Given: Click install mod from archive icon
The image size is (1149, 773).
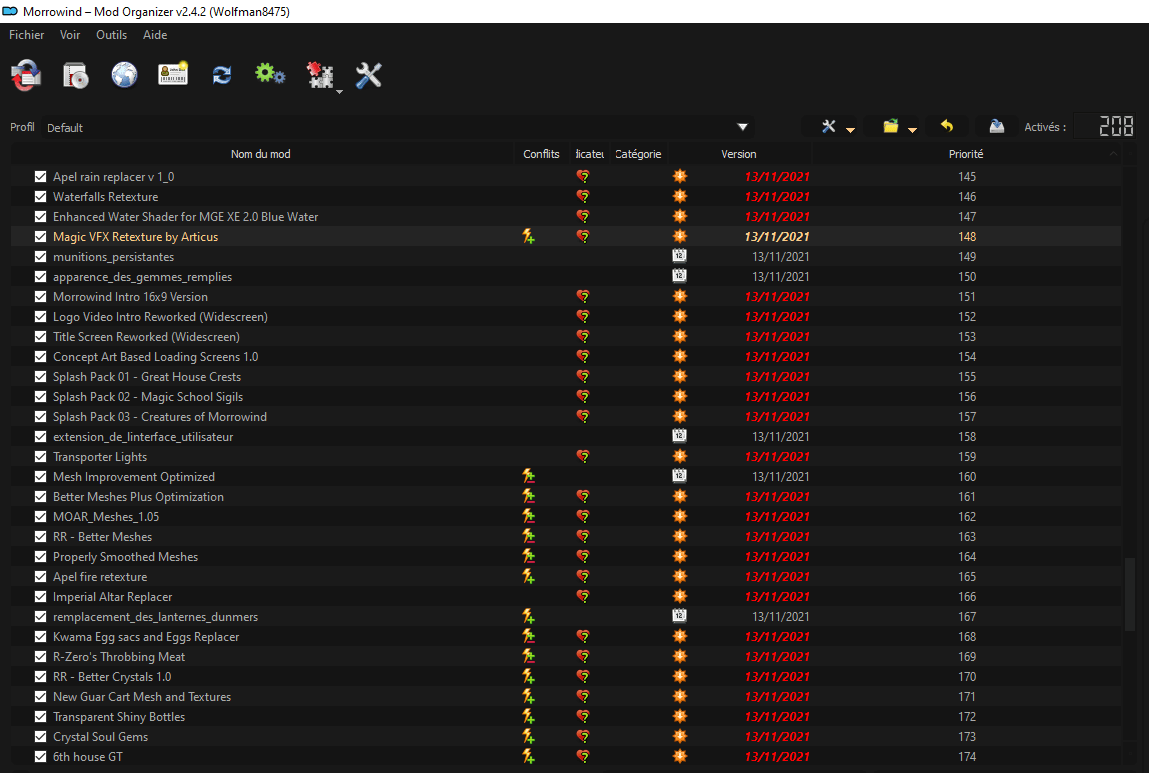Looking at the screenshot, I should [76, 75].
